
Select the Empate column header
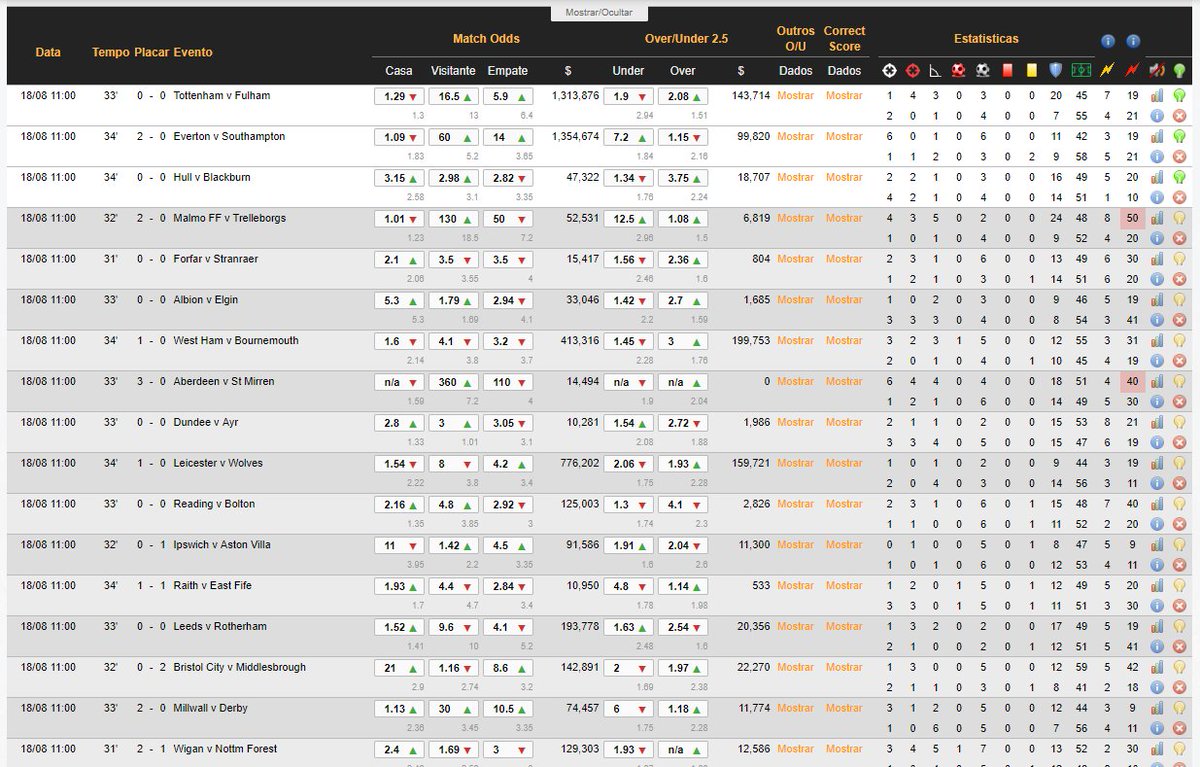[507, 71]
